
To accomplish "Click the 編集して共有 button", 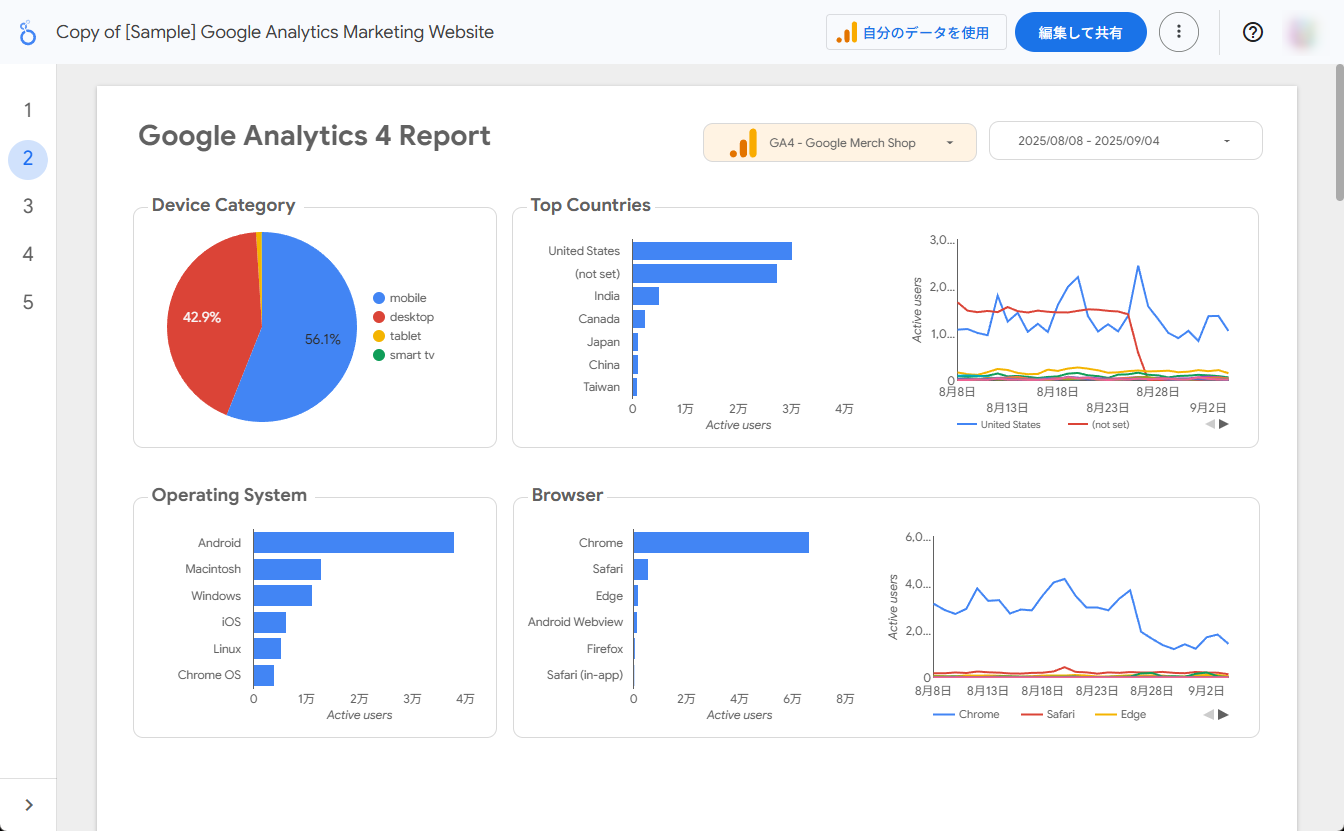I will click(x=1080, y=32).
